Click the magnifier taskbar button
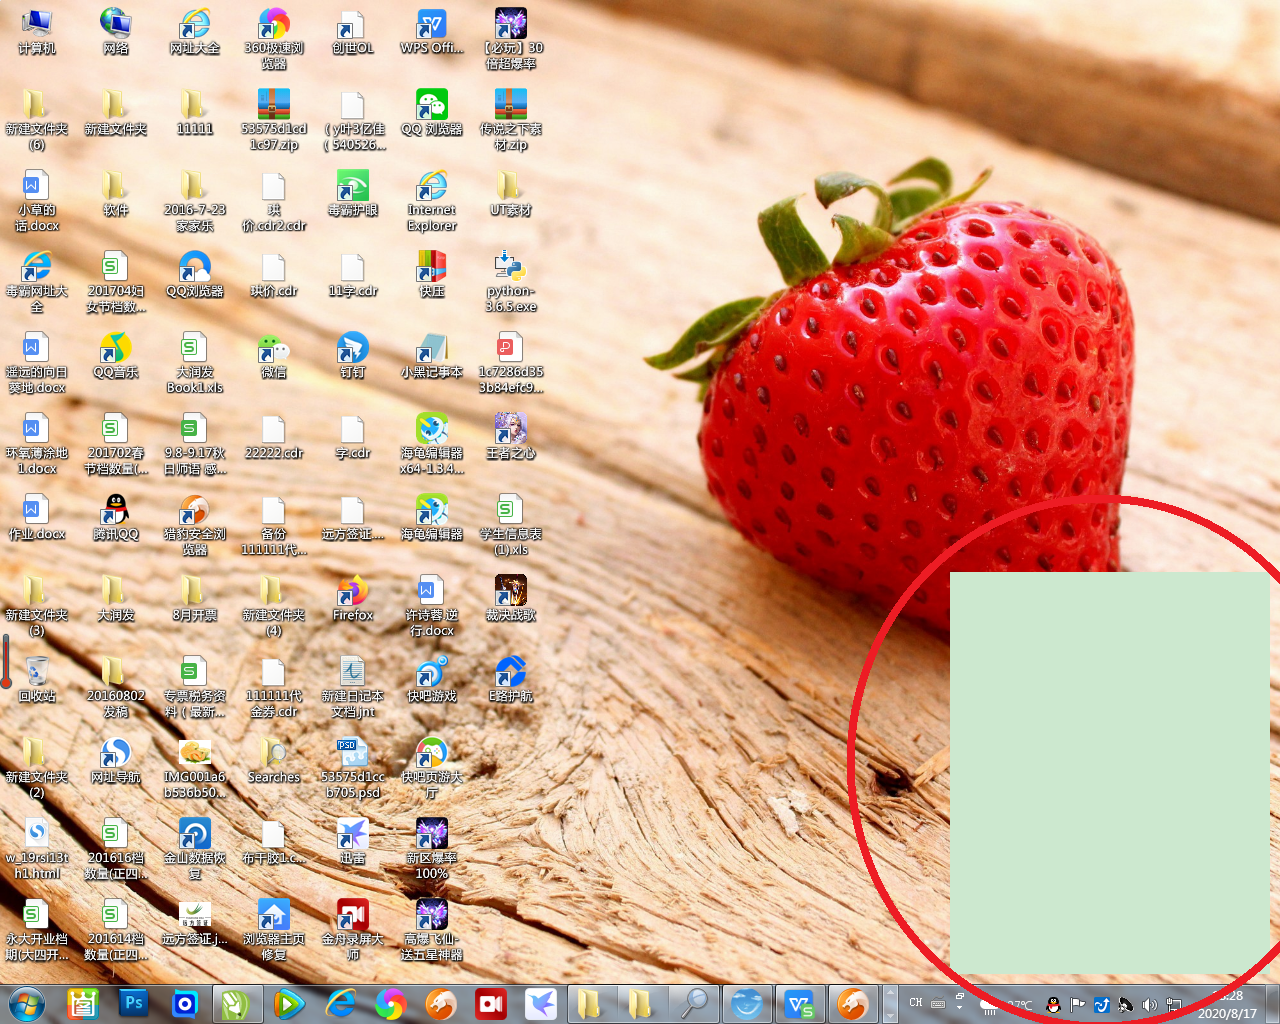 pyautogui.click(x=694, y=1004)
